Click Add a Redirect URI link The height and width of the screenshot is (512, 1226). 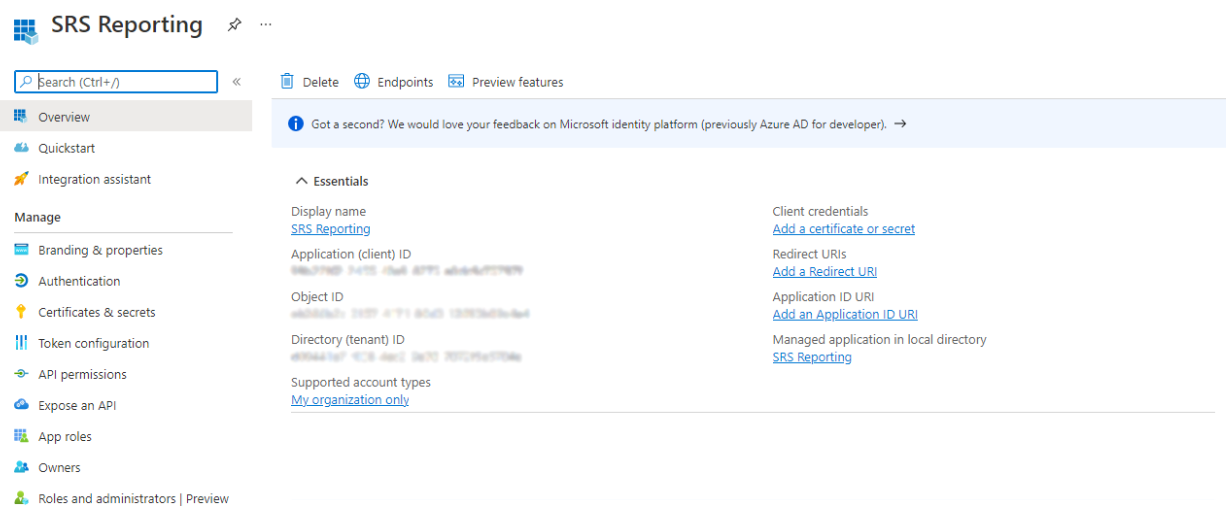click(824, 272)
